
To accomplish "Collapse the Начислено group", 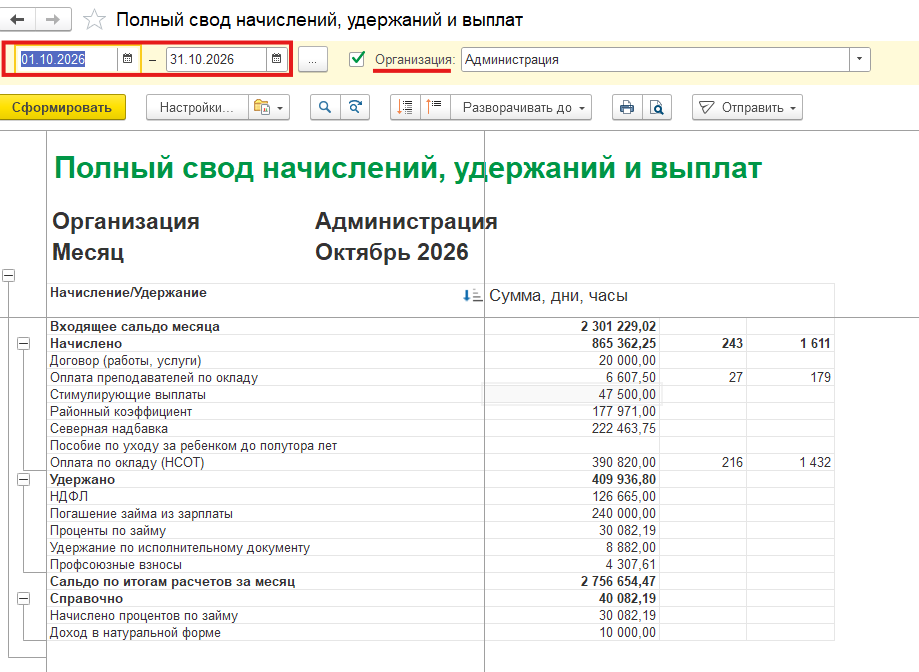I will pyautogui.click(x=23, y=344).
